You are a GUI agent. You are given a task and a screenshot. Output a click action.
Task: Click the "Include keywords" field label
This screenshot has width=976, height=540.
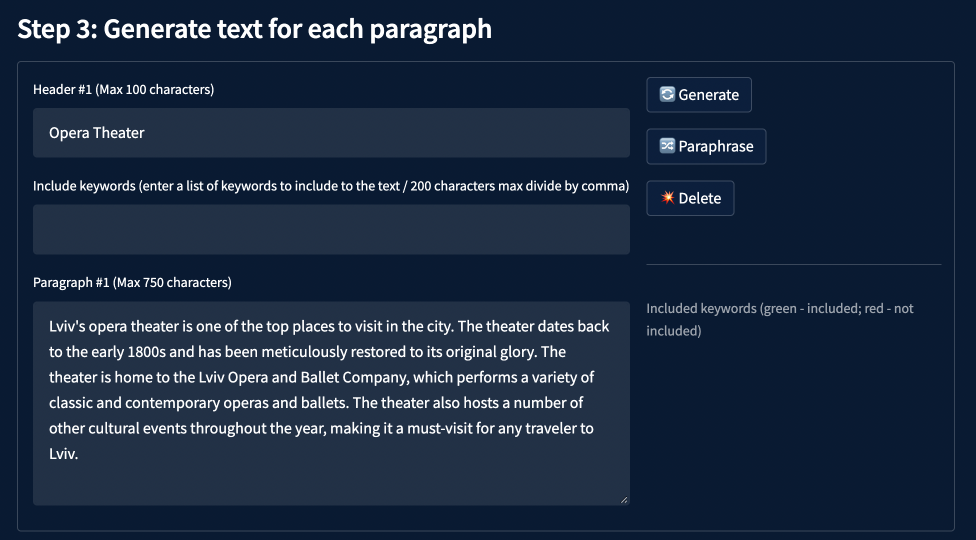point(330,186)
